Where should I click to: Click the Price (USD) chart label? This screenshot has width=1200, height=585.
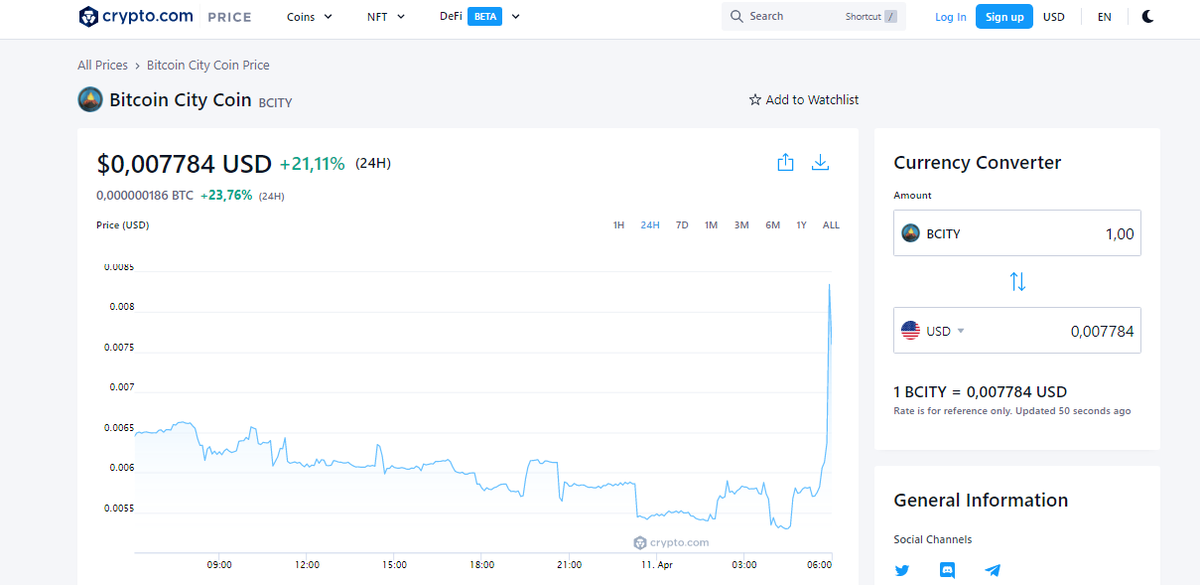point(122,225)
